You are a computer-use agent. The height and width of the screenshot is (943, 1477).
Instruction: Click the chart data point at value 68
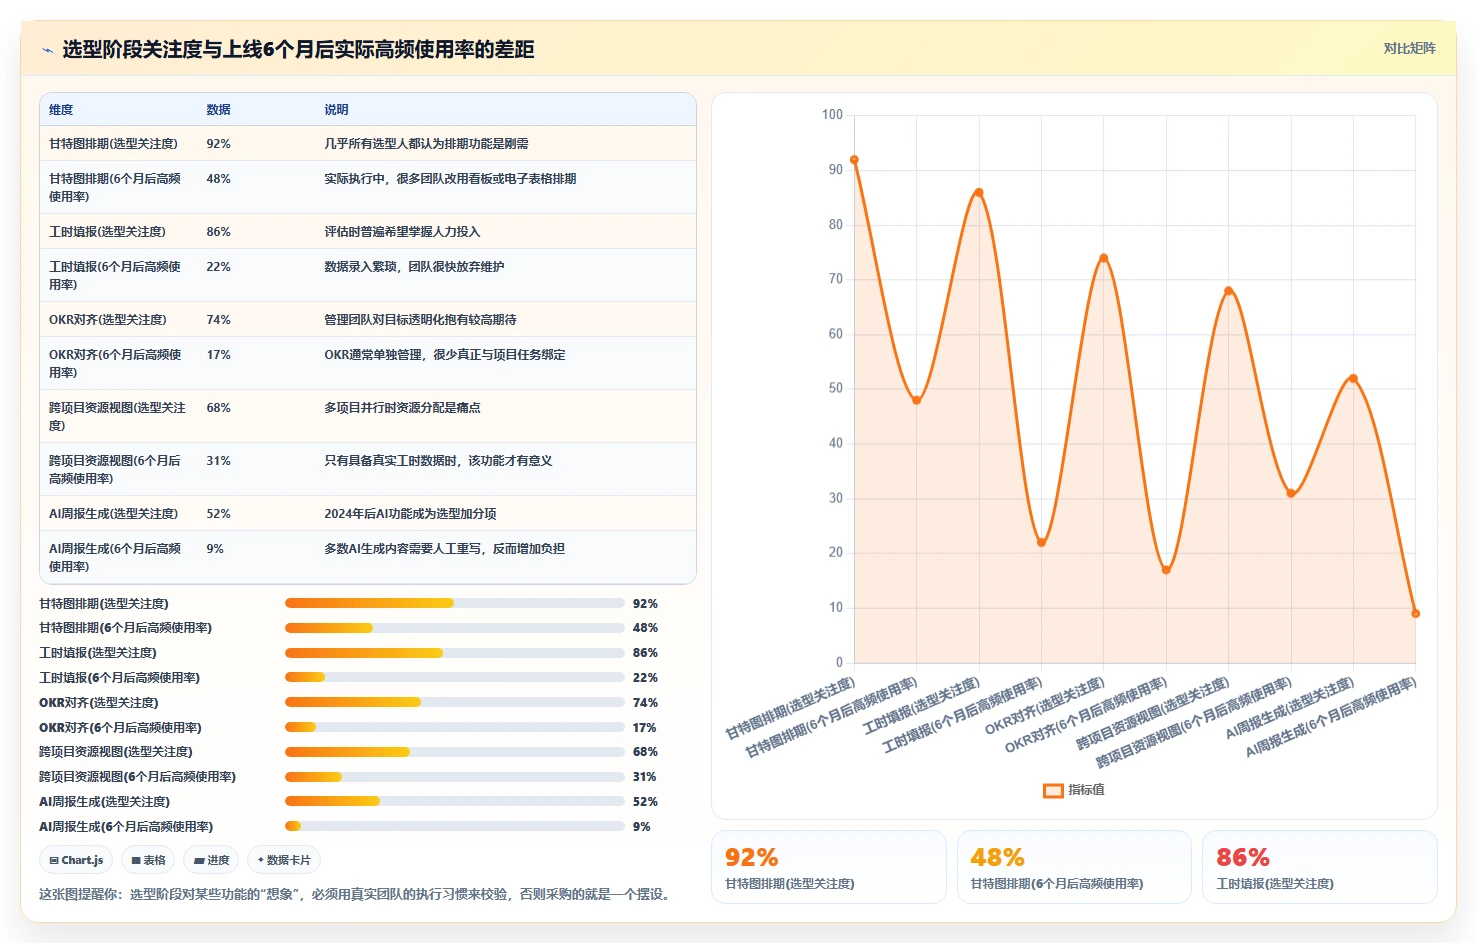(x=1228, y=291)
